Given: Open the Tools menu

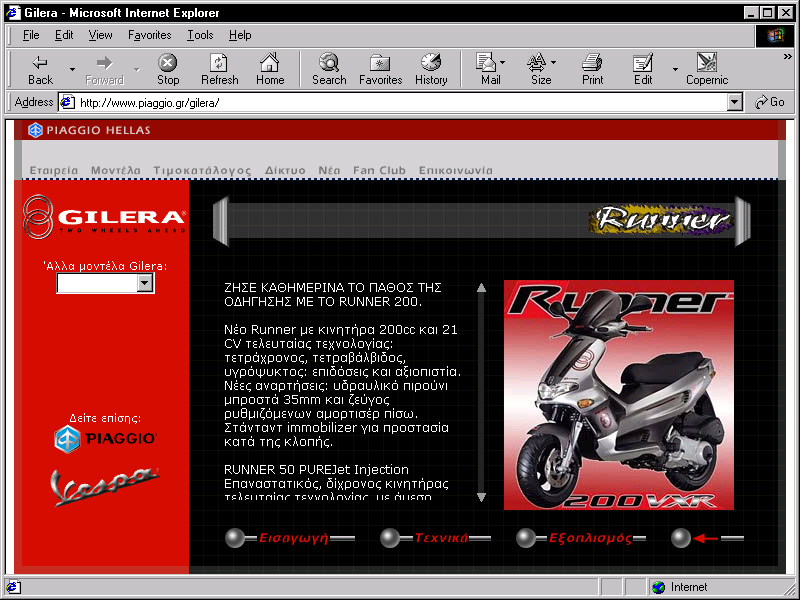Looking at the screenshot, I should tap(200, 35).
